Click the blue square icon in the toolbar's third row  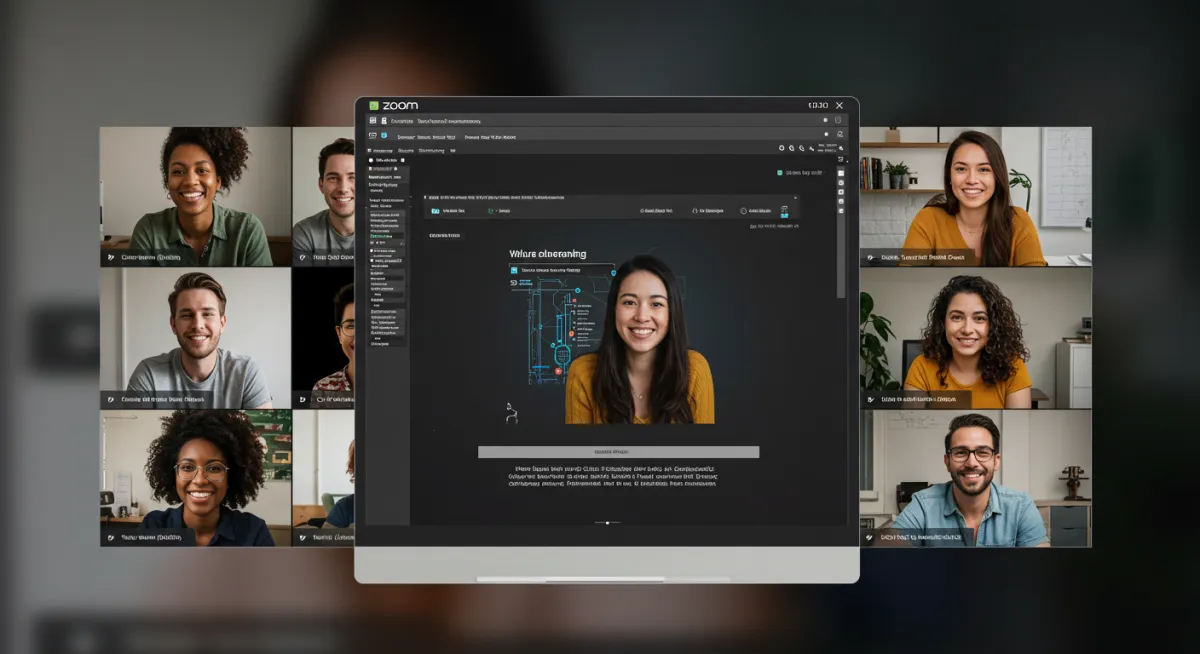click(384, 135)
